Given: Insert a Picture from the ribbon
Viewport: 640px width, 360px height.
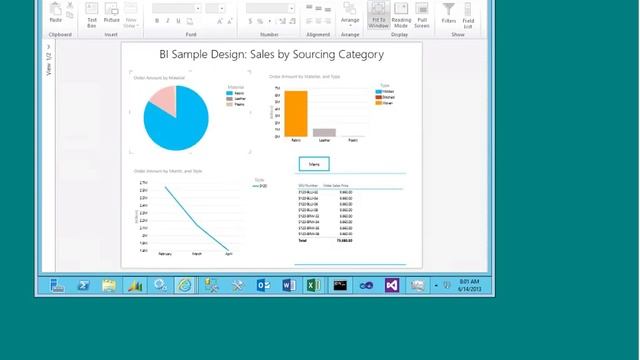Looking at the screenshot, I should pyautogui.click(x=111, y=12).
